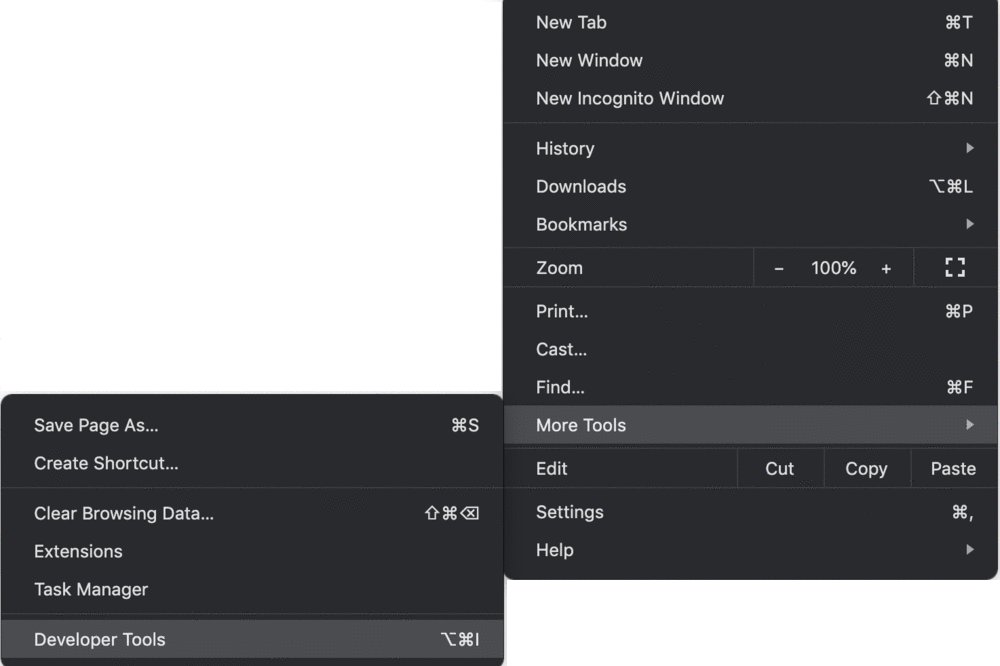Open a New Tab
The image size is (1000, 666).
751,22
